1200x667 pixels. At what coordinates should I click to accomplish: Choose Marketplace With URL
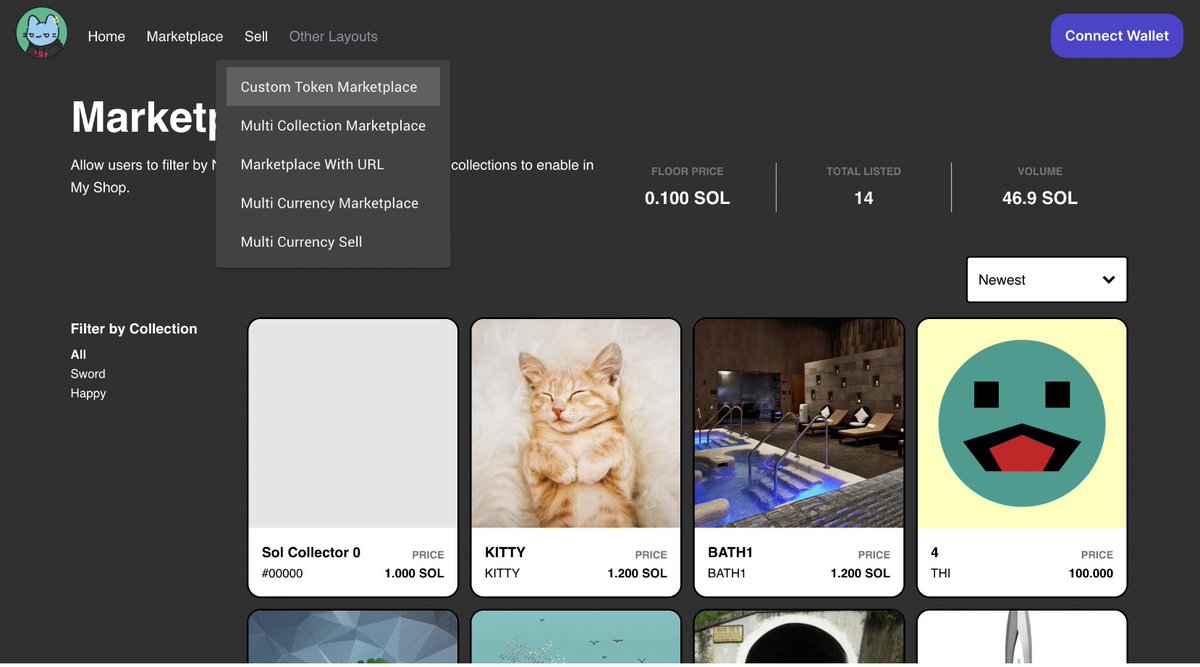pos(333,164)
